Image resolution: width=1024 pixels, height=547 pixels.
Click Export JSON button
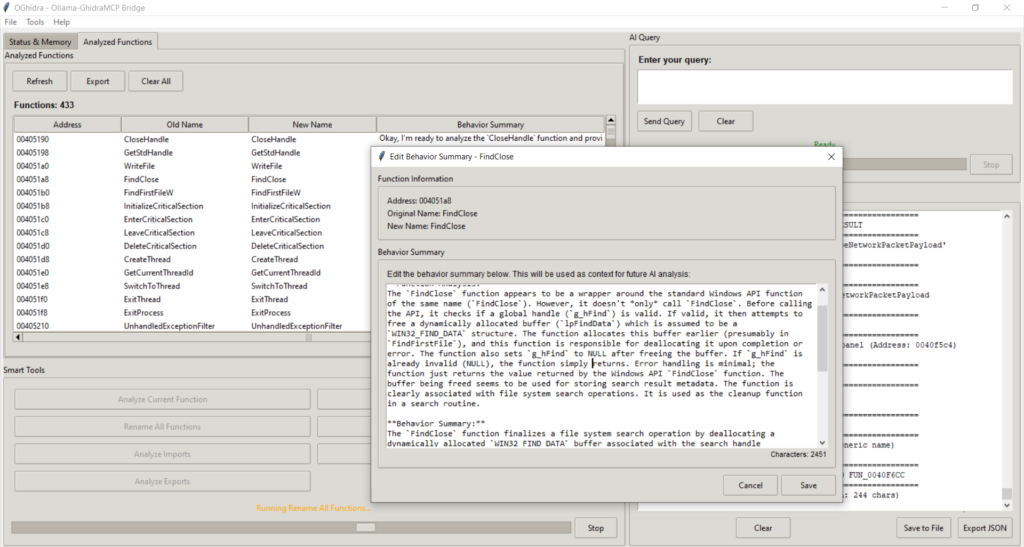pos(986,527)
